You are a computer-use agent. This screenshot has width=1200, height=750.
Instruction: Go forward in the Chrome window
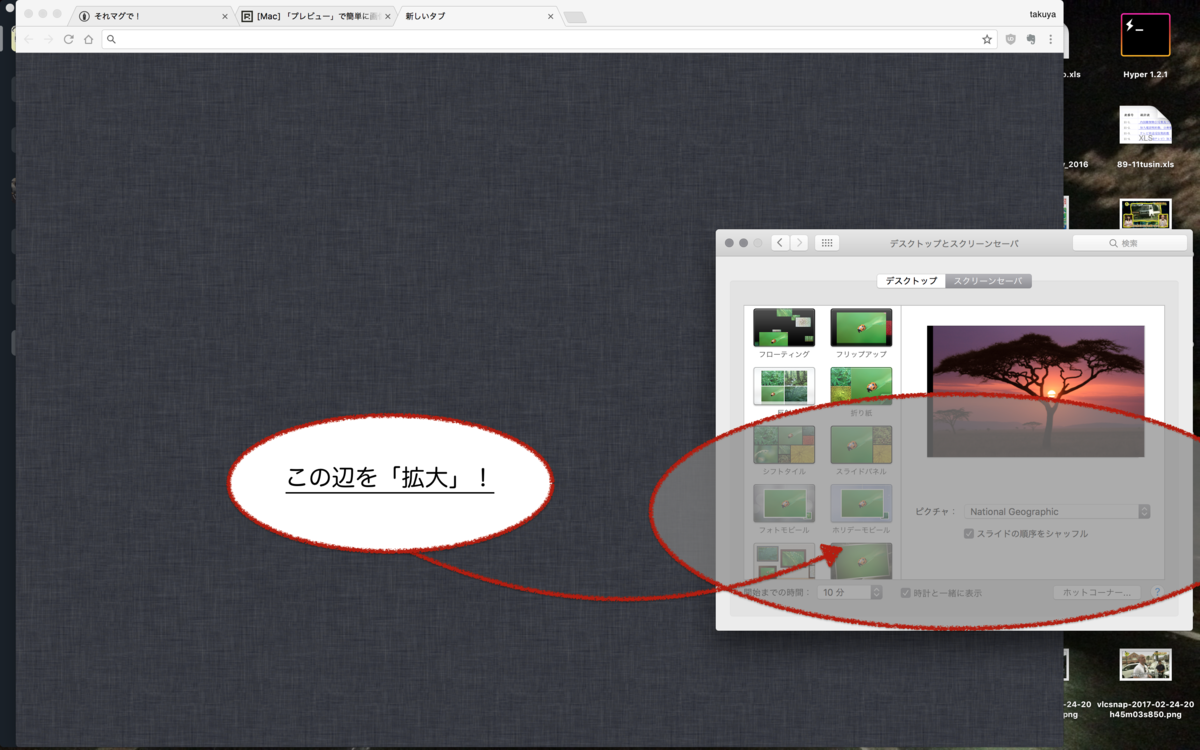[x=48, y=39]
